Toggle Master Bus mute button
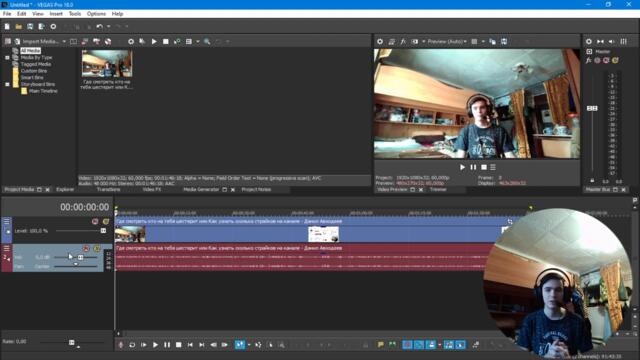The image size is (640, 360). [606, 60]
